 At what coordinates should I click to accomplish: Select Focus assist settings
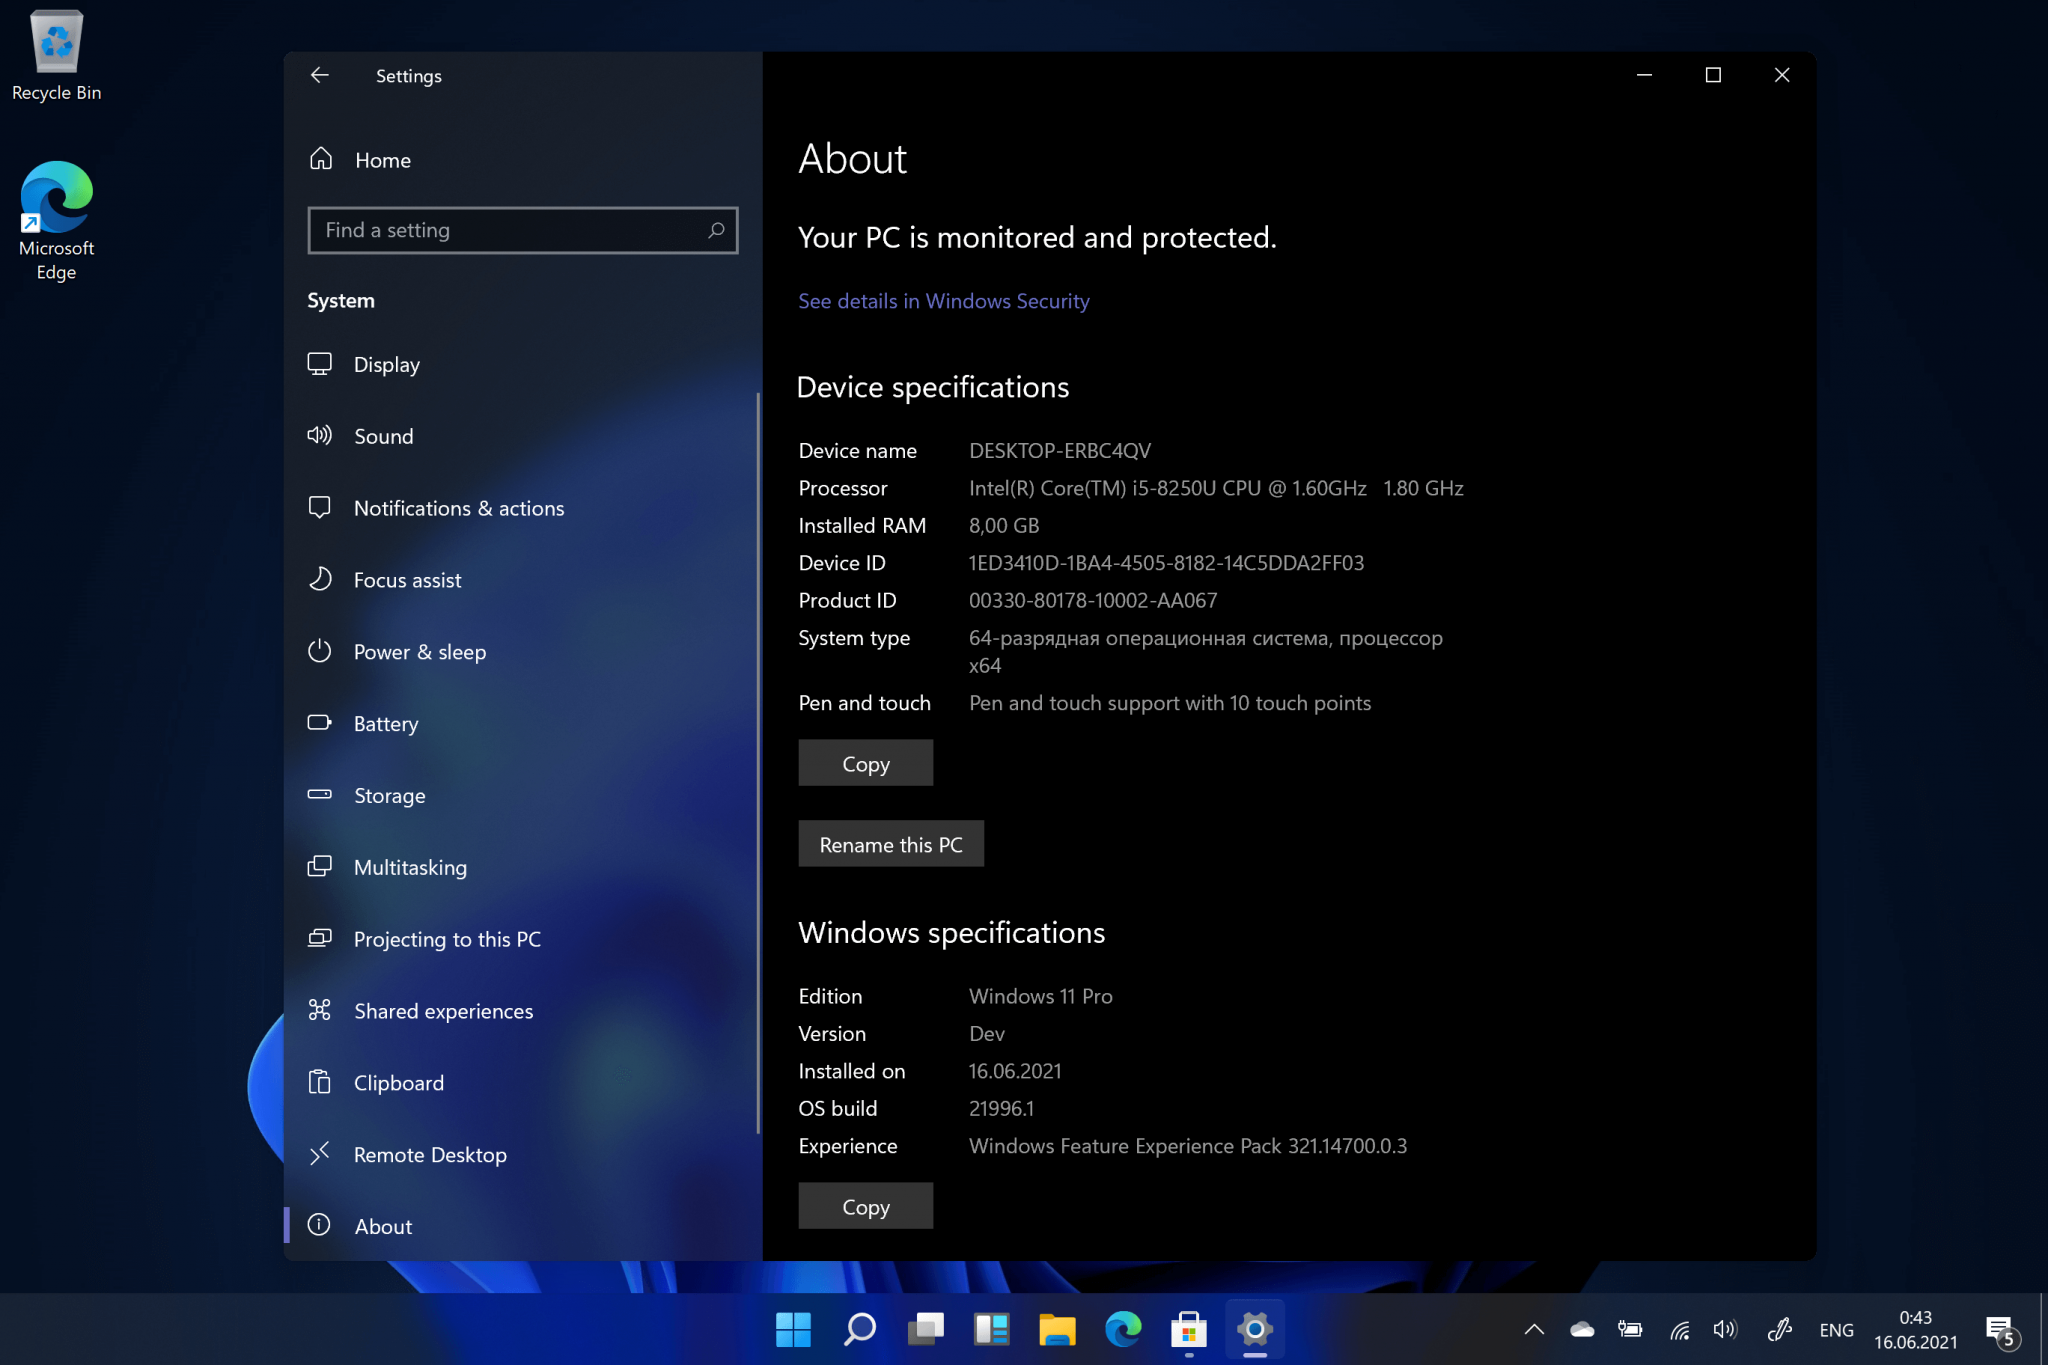[x=407, y=579]
